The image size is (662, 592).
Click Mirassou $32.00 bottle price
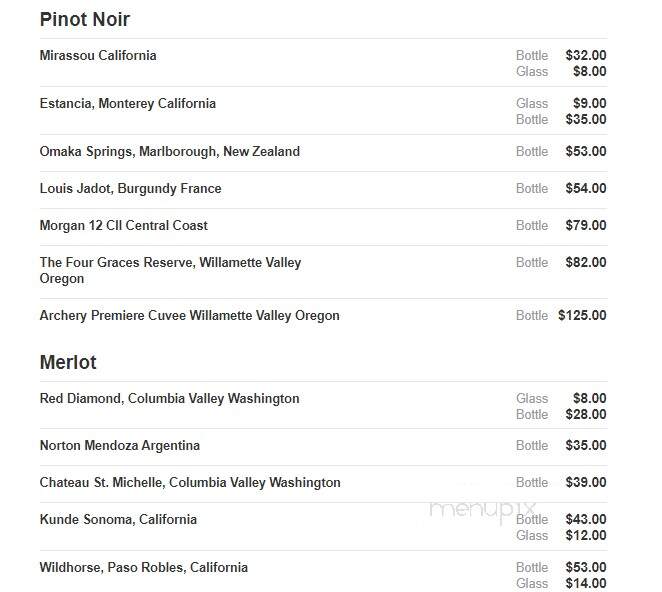pos(586,55)
